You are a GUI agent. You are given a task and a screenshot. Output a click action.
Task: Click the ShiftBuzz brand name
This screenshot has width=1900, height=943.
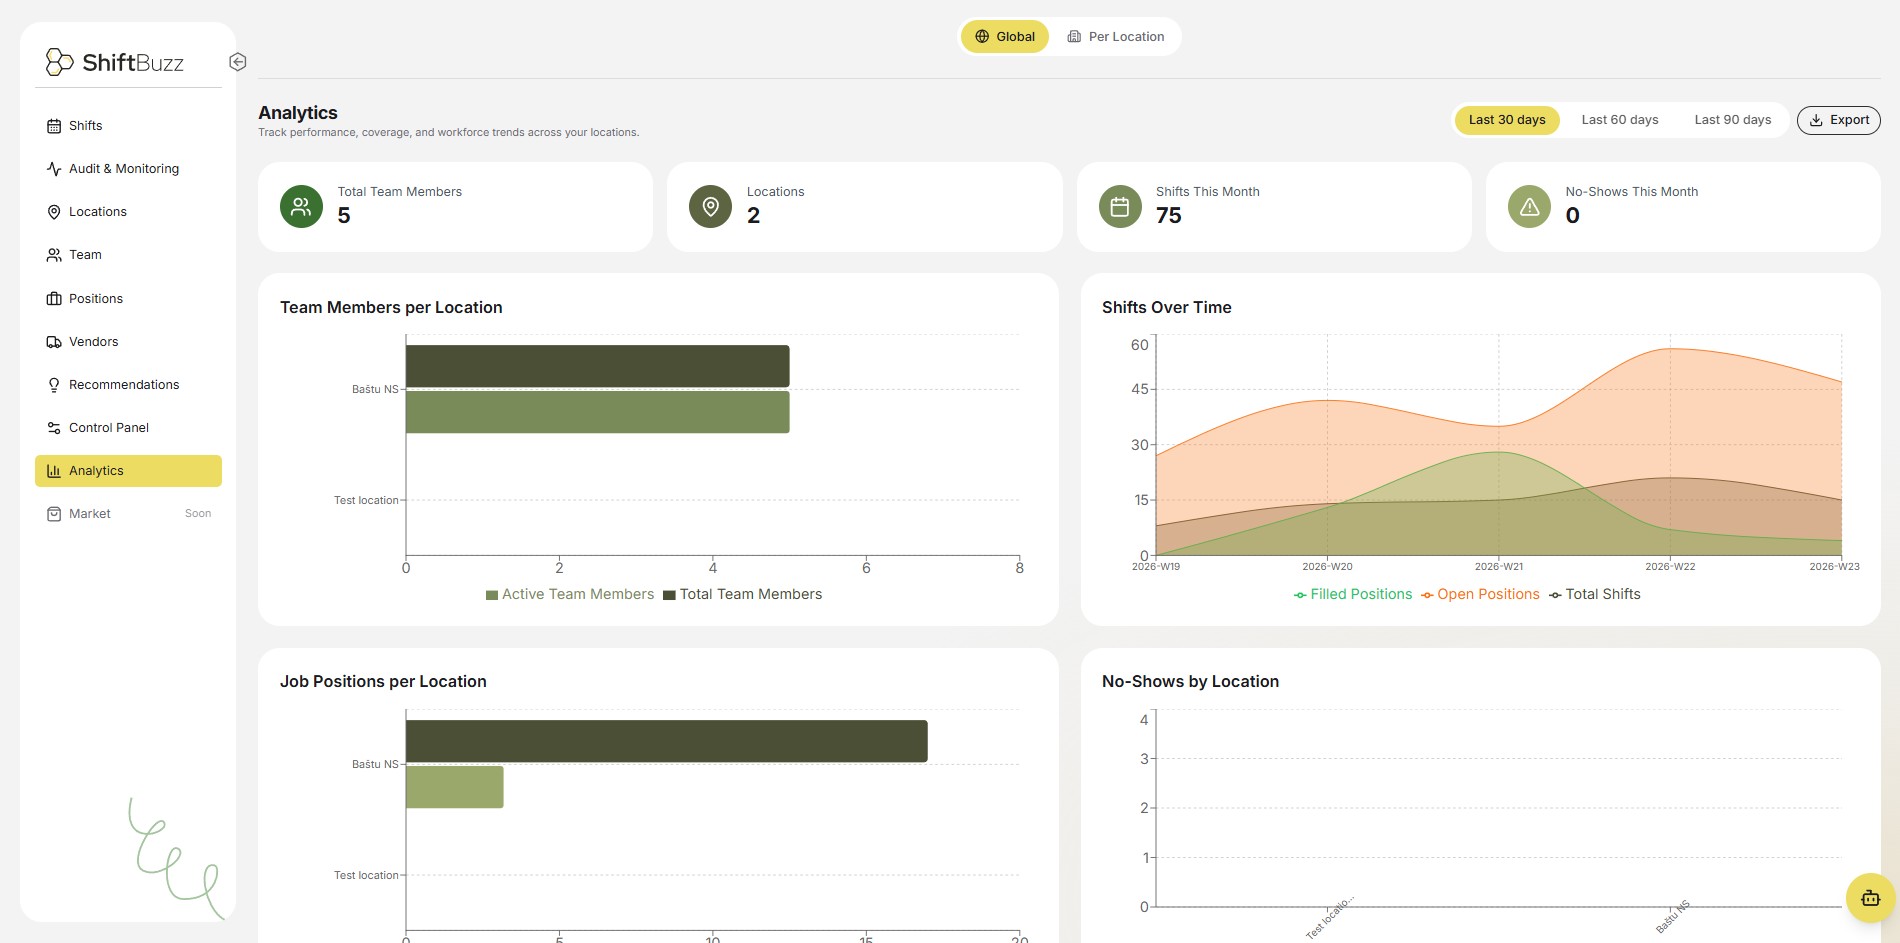click(x=133, y=63)
